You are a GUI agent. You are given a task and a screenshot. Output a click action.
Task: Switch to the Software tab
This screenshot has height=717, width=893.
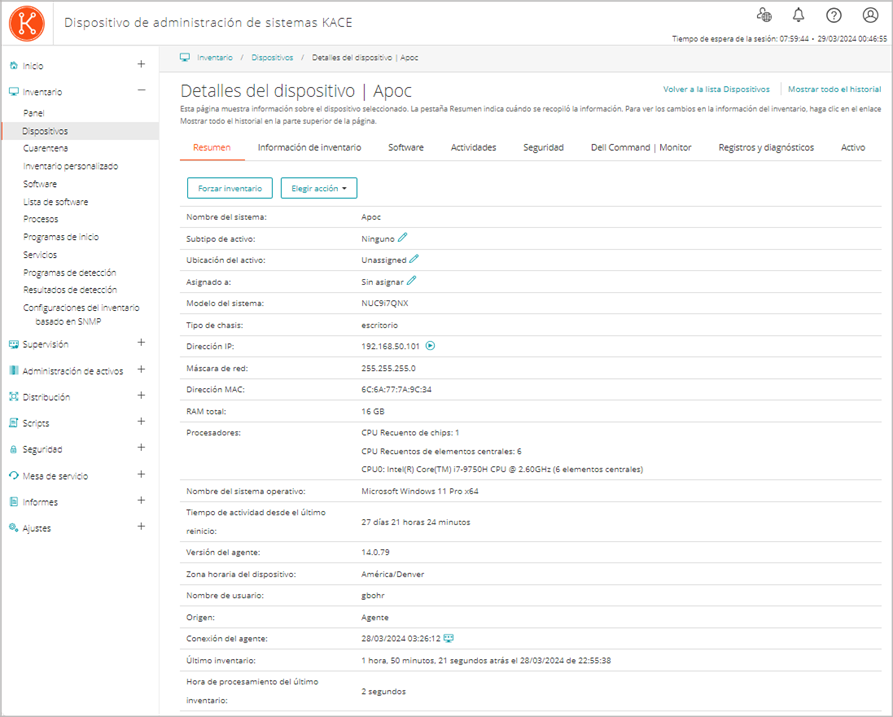pos(406,148)
